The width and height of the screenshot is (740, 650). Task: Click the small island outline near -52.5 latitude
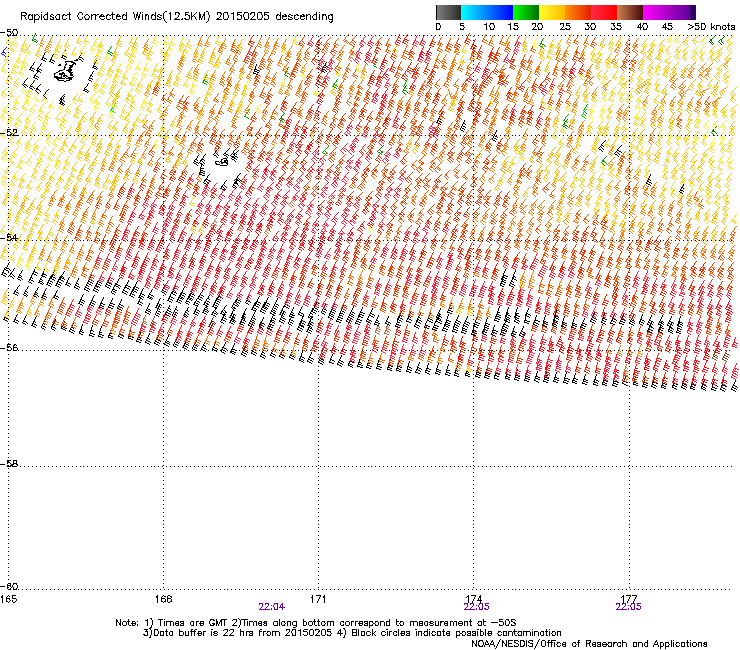pyautogui.click(x=221, y=161)
